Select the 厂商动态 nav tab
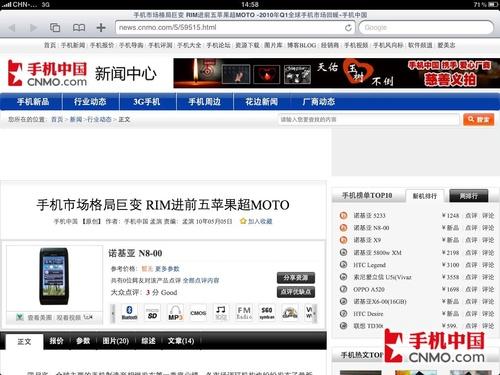The image size is (500, 375). point(319,102)
